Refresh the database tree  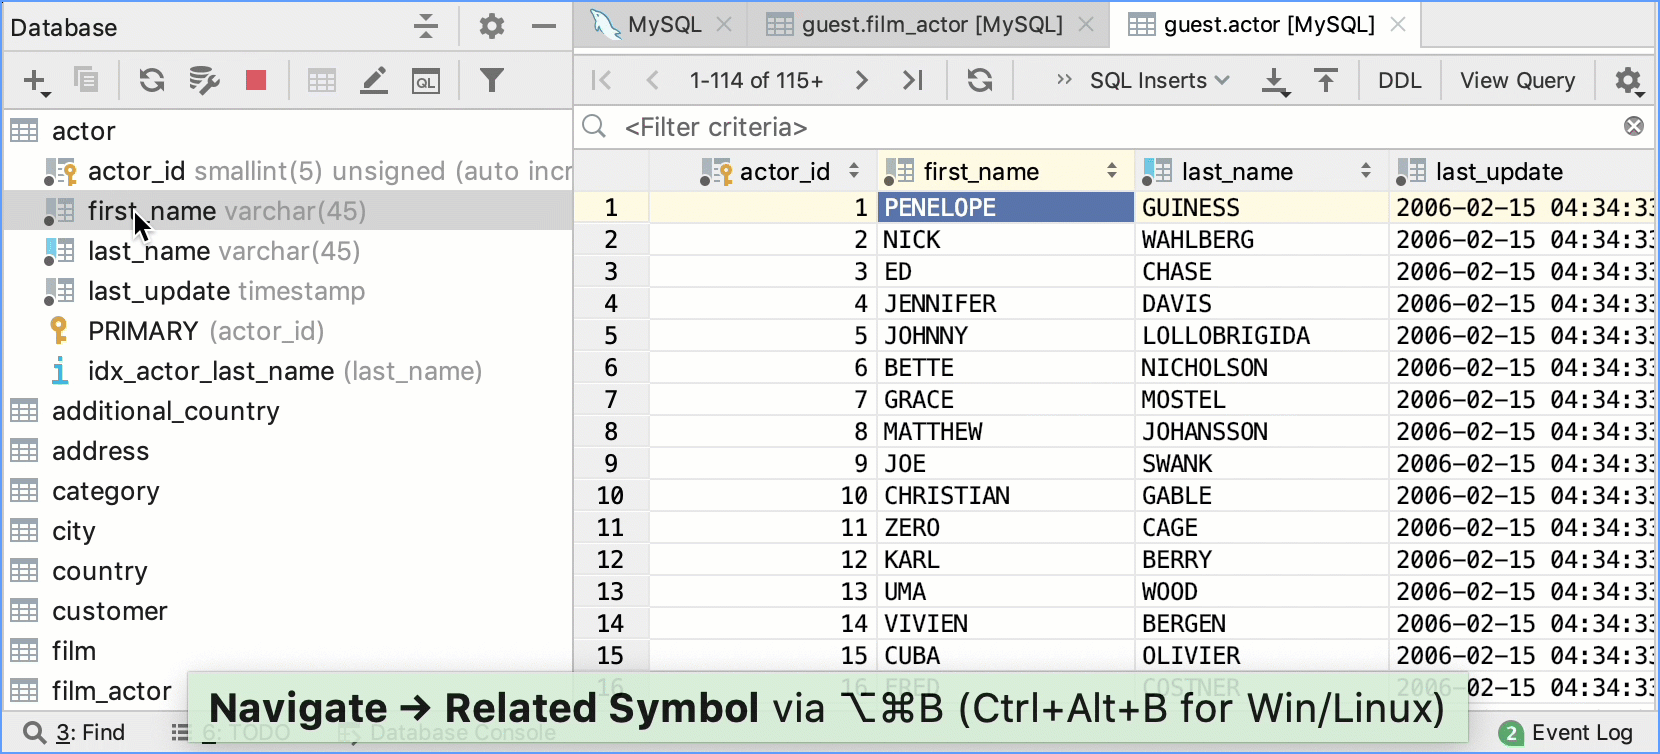click(x=151, y=80)
